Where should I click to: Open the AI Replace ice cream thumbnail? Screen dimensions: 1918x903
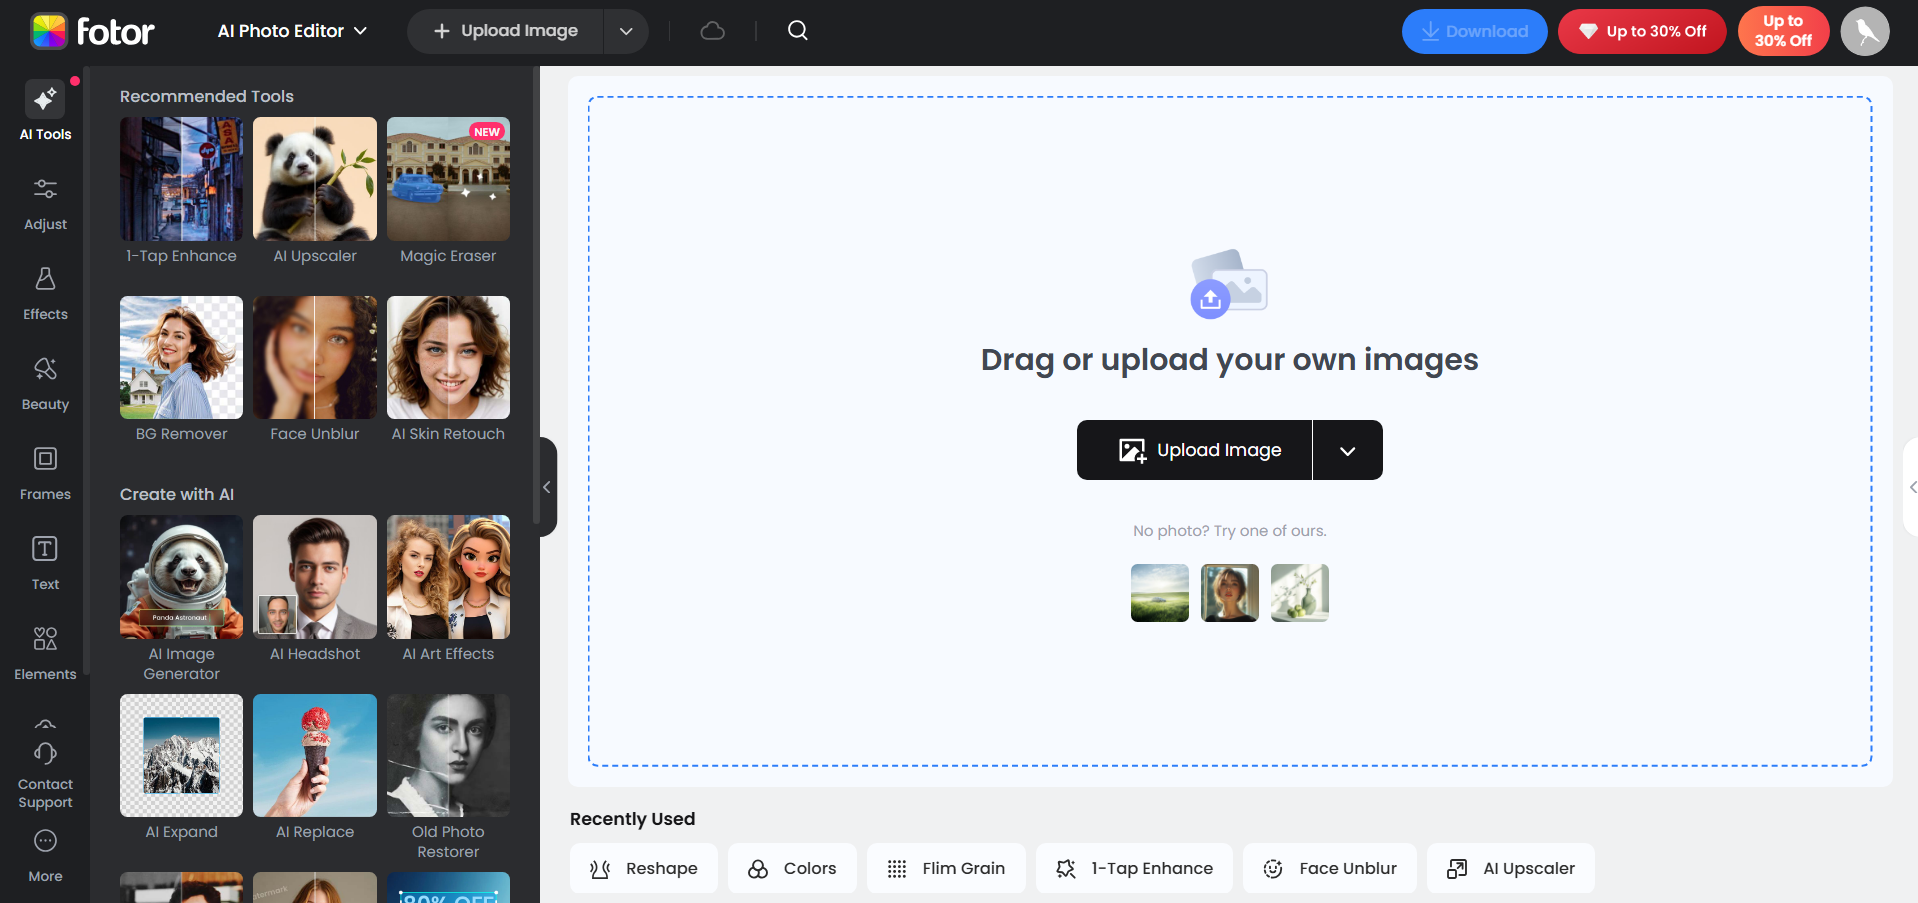(315, 755)
